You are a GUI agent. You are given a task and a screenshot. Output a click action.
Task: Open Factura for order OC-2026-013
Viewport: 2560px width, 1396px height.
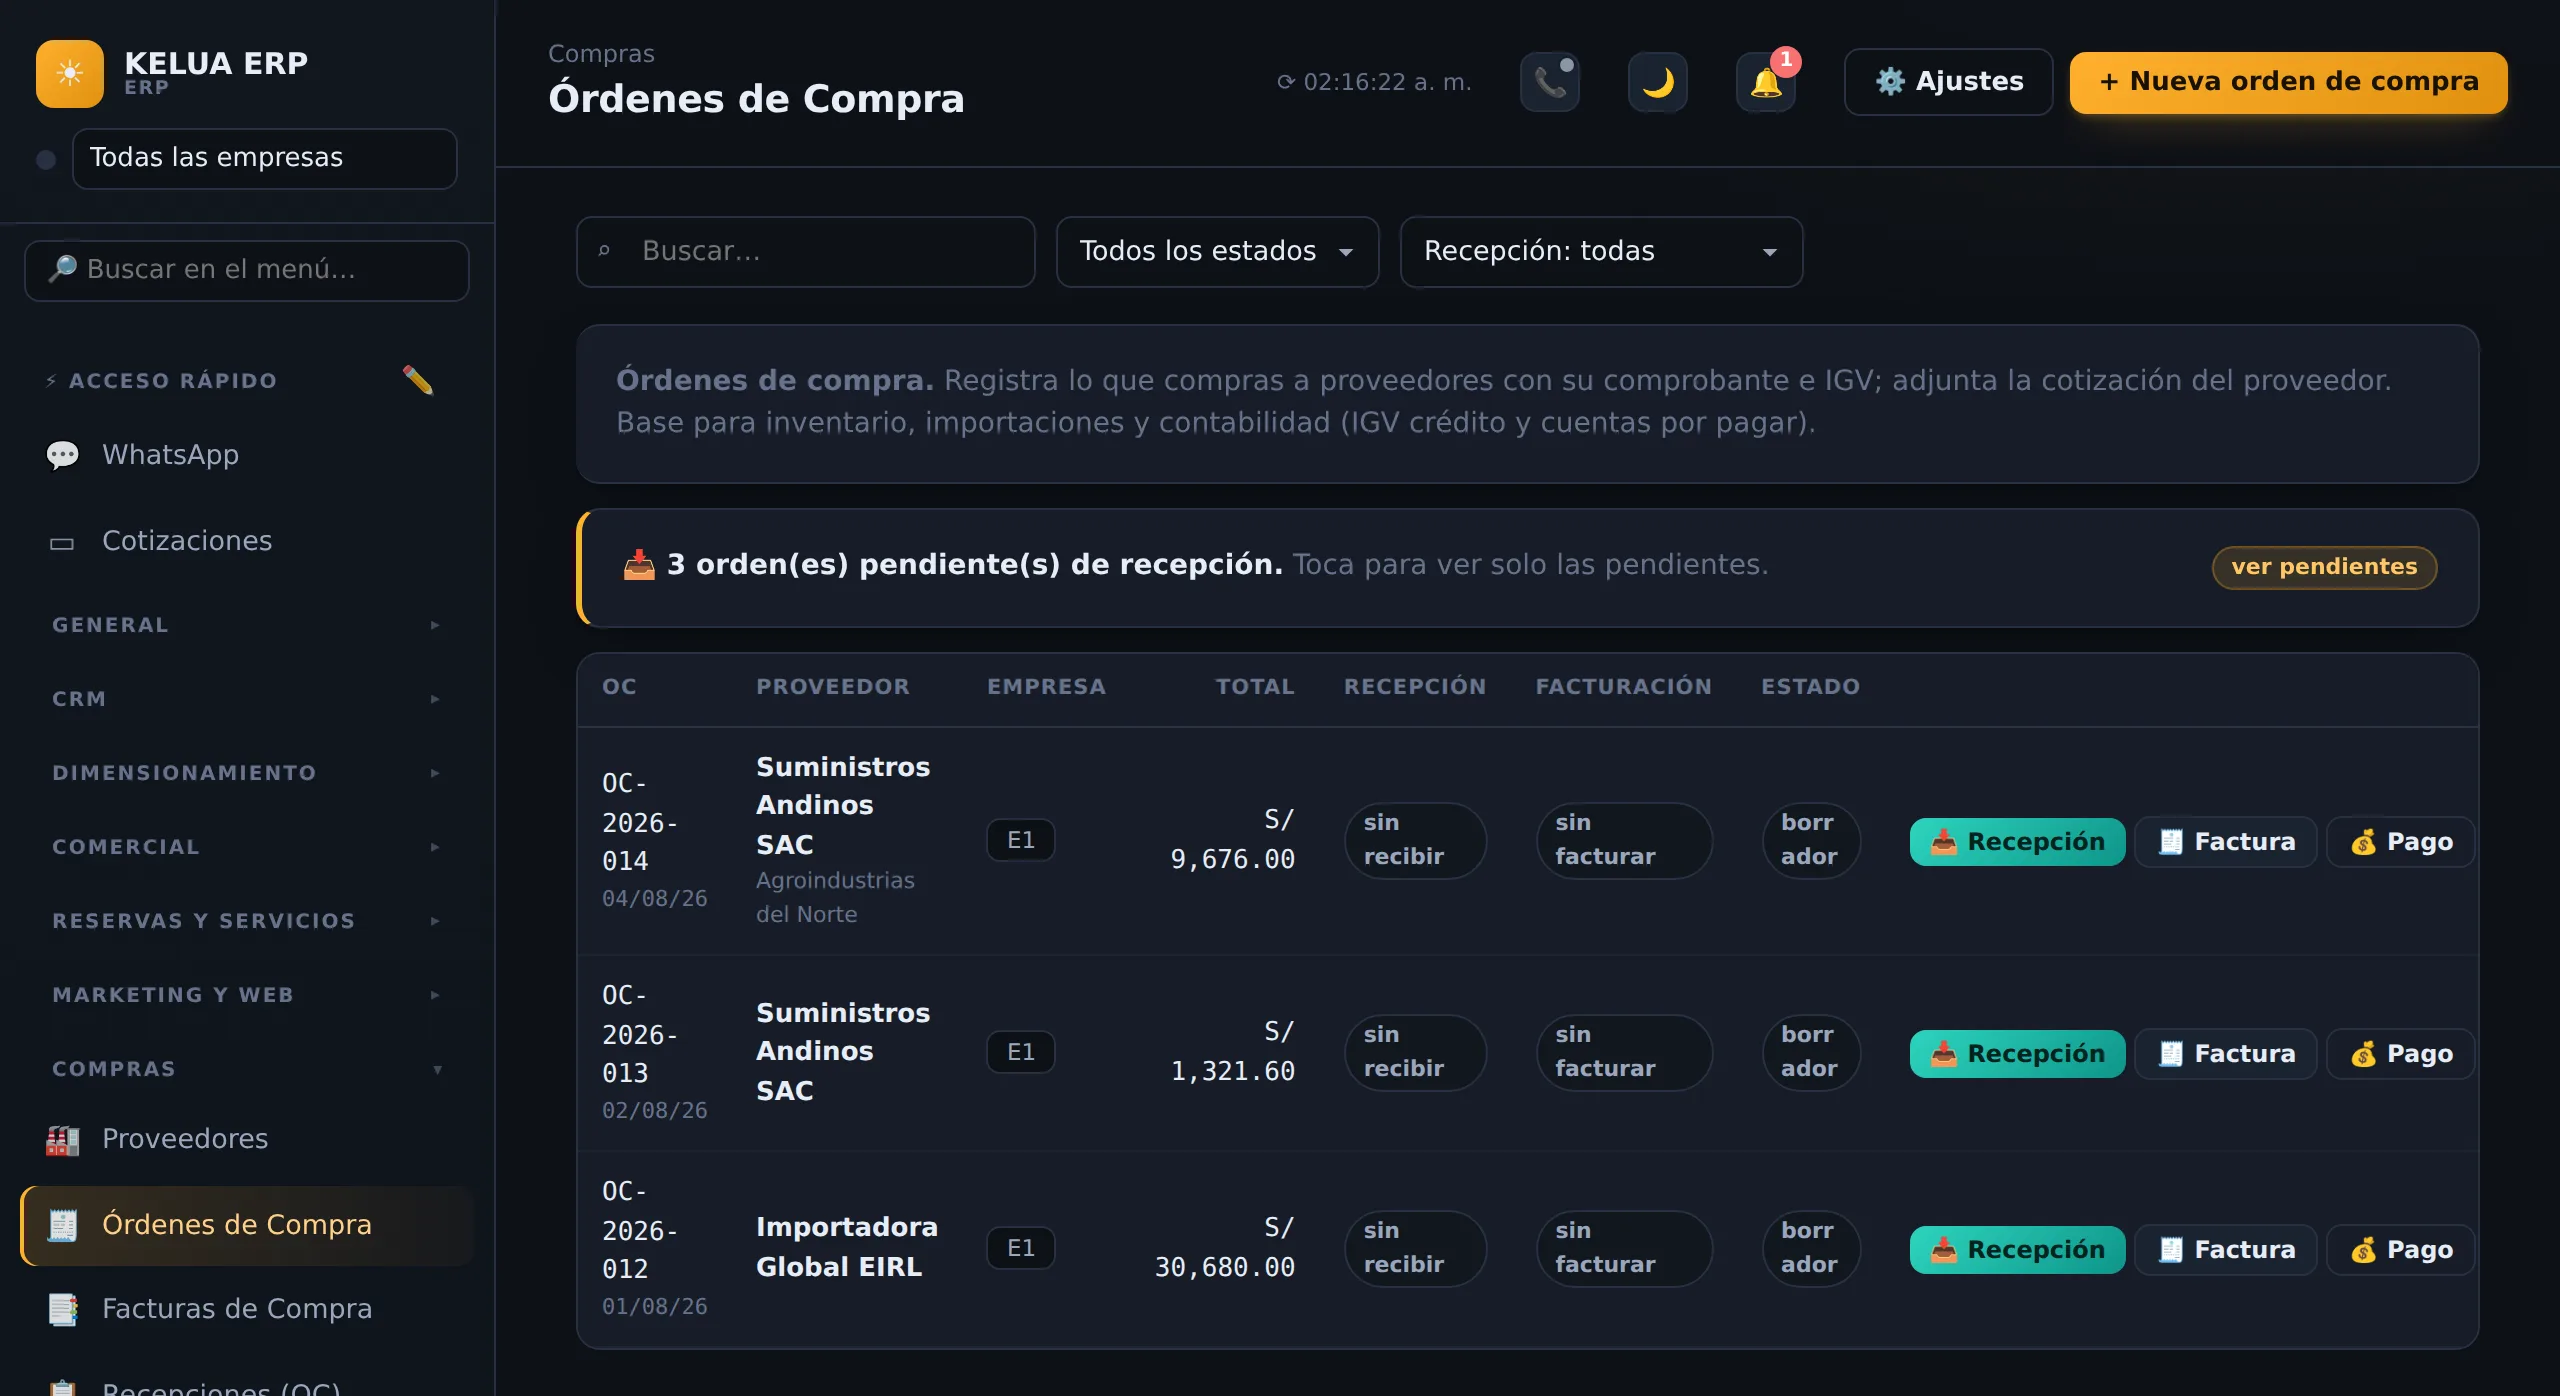pyautogui.click(x=2225, y=1054)
